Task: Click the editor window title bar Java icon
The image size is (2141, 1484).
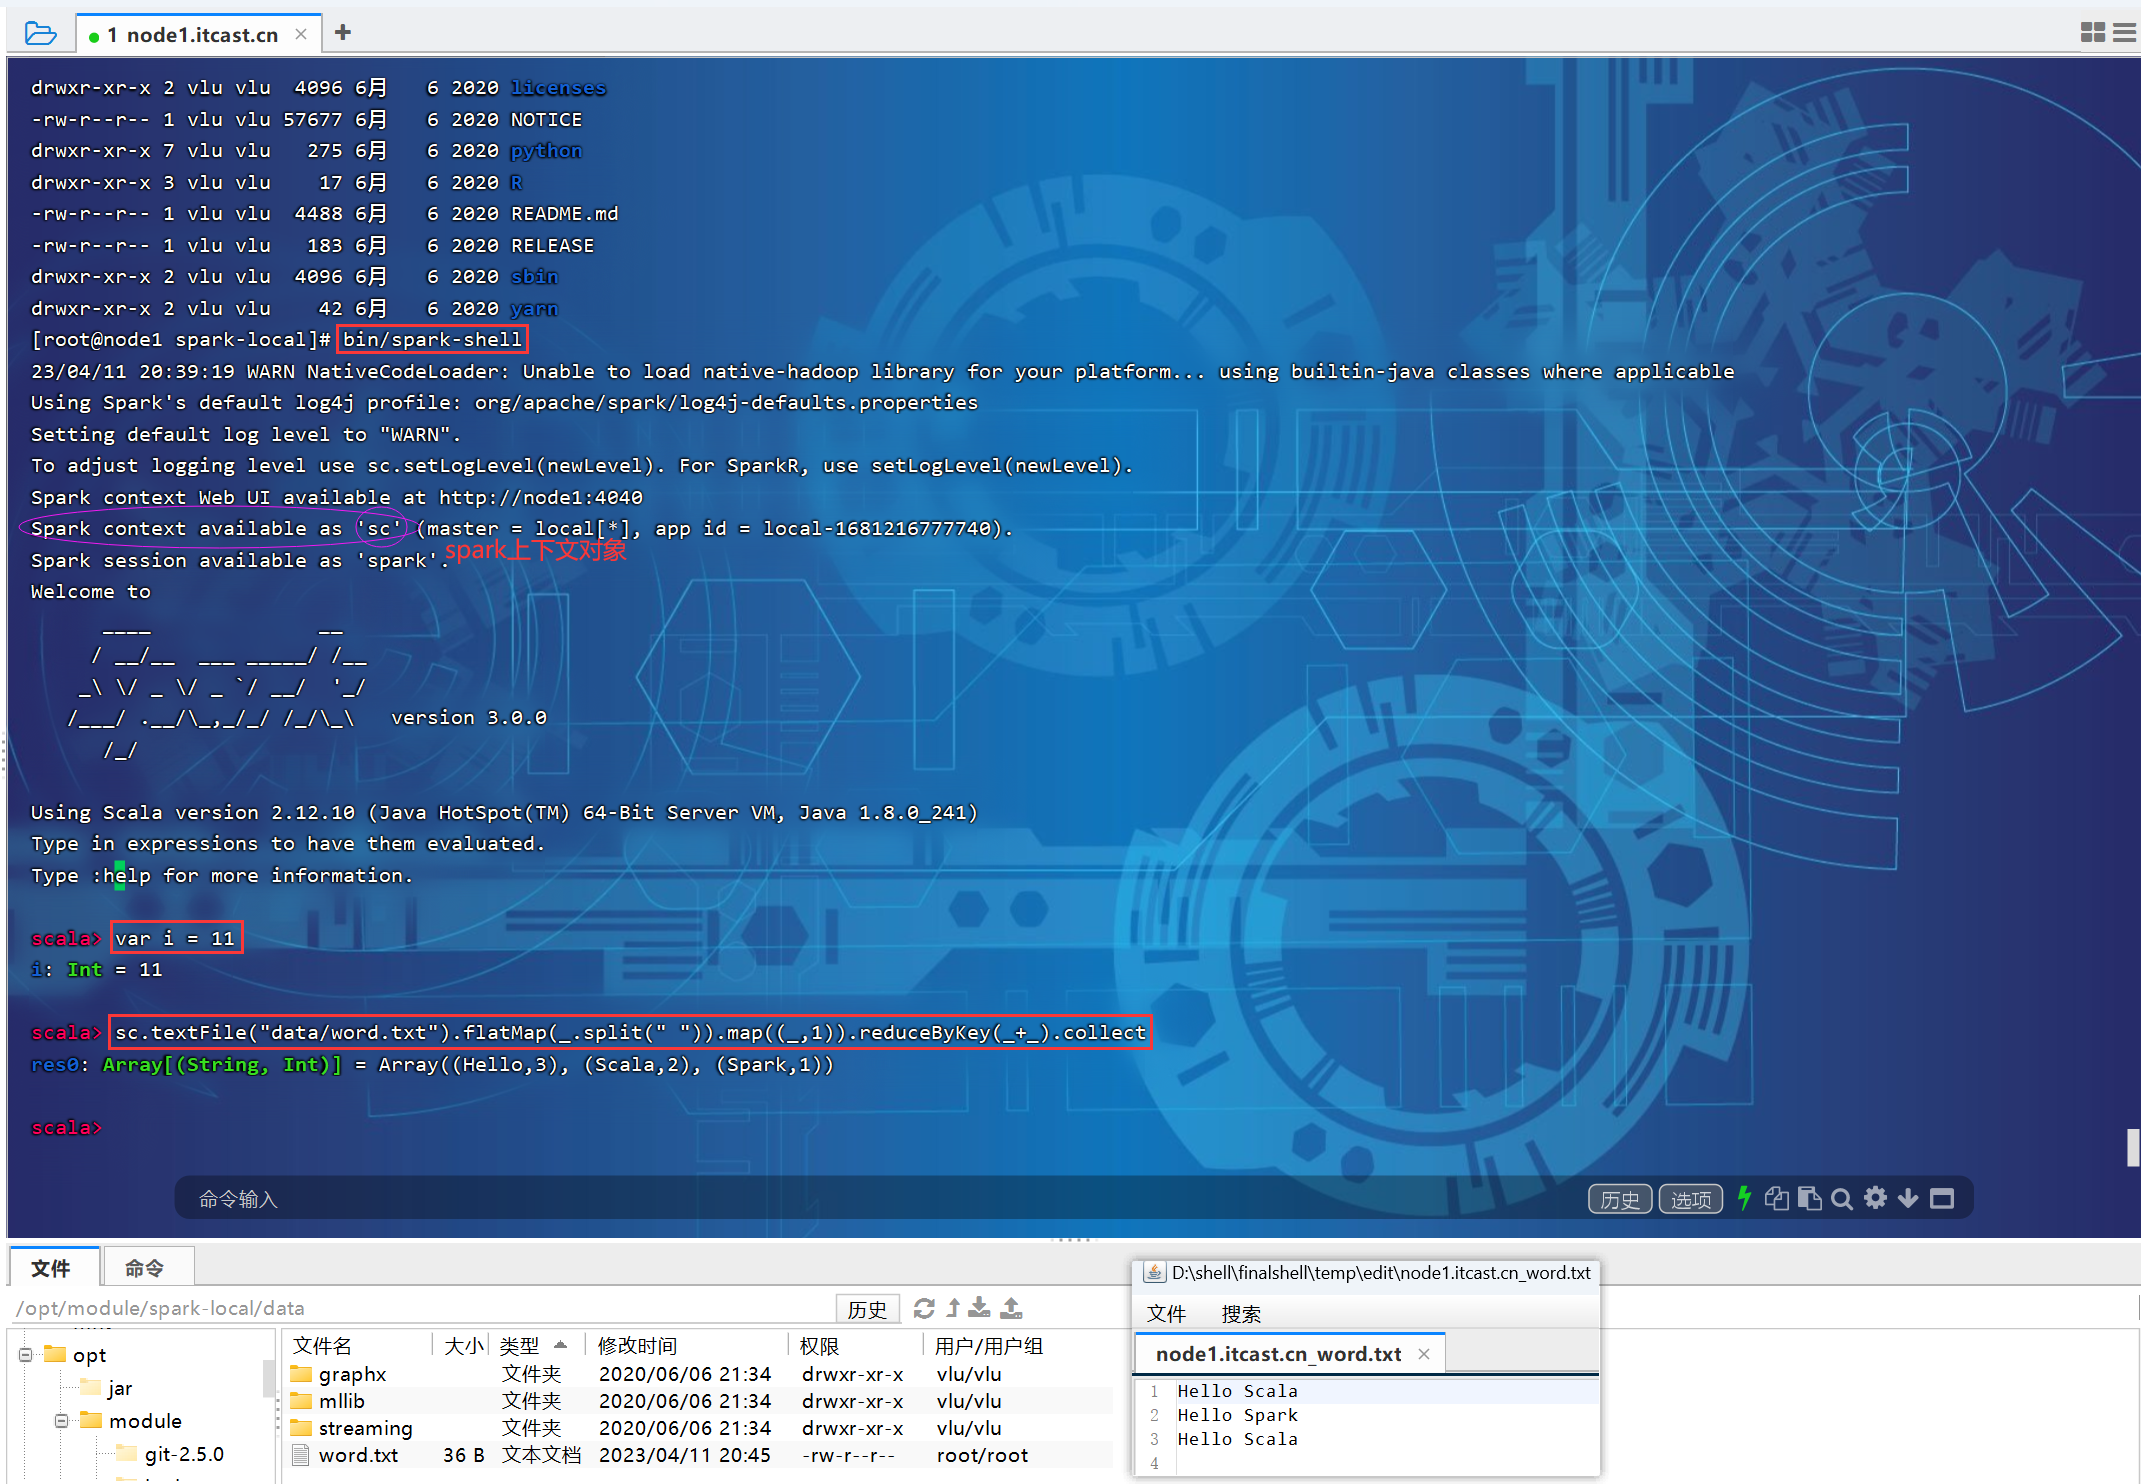Action: (1154, 1272)
